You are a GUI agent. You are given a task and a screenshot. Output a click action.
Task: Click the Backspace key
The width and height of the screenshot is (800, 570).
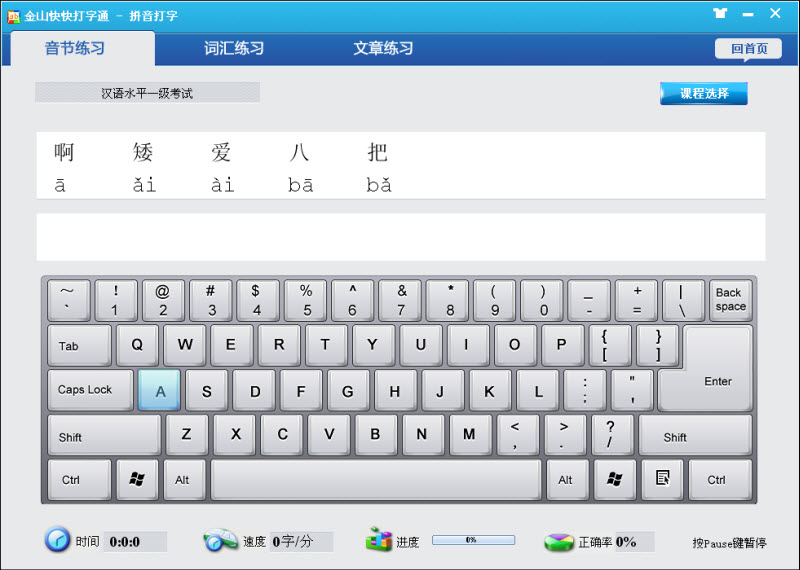click(x=730, y=300)
